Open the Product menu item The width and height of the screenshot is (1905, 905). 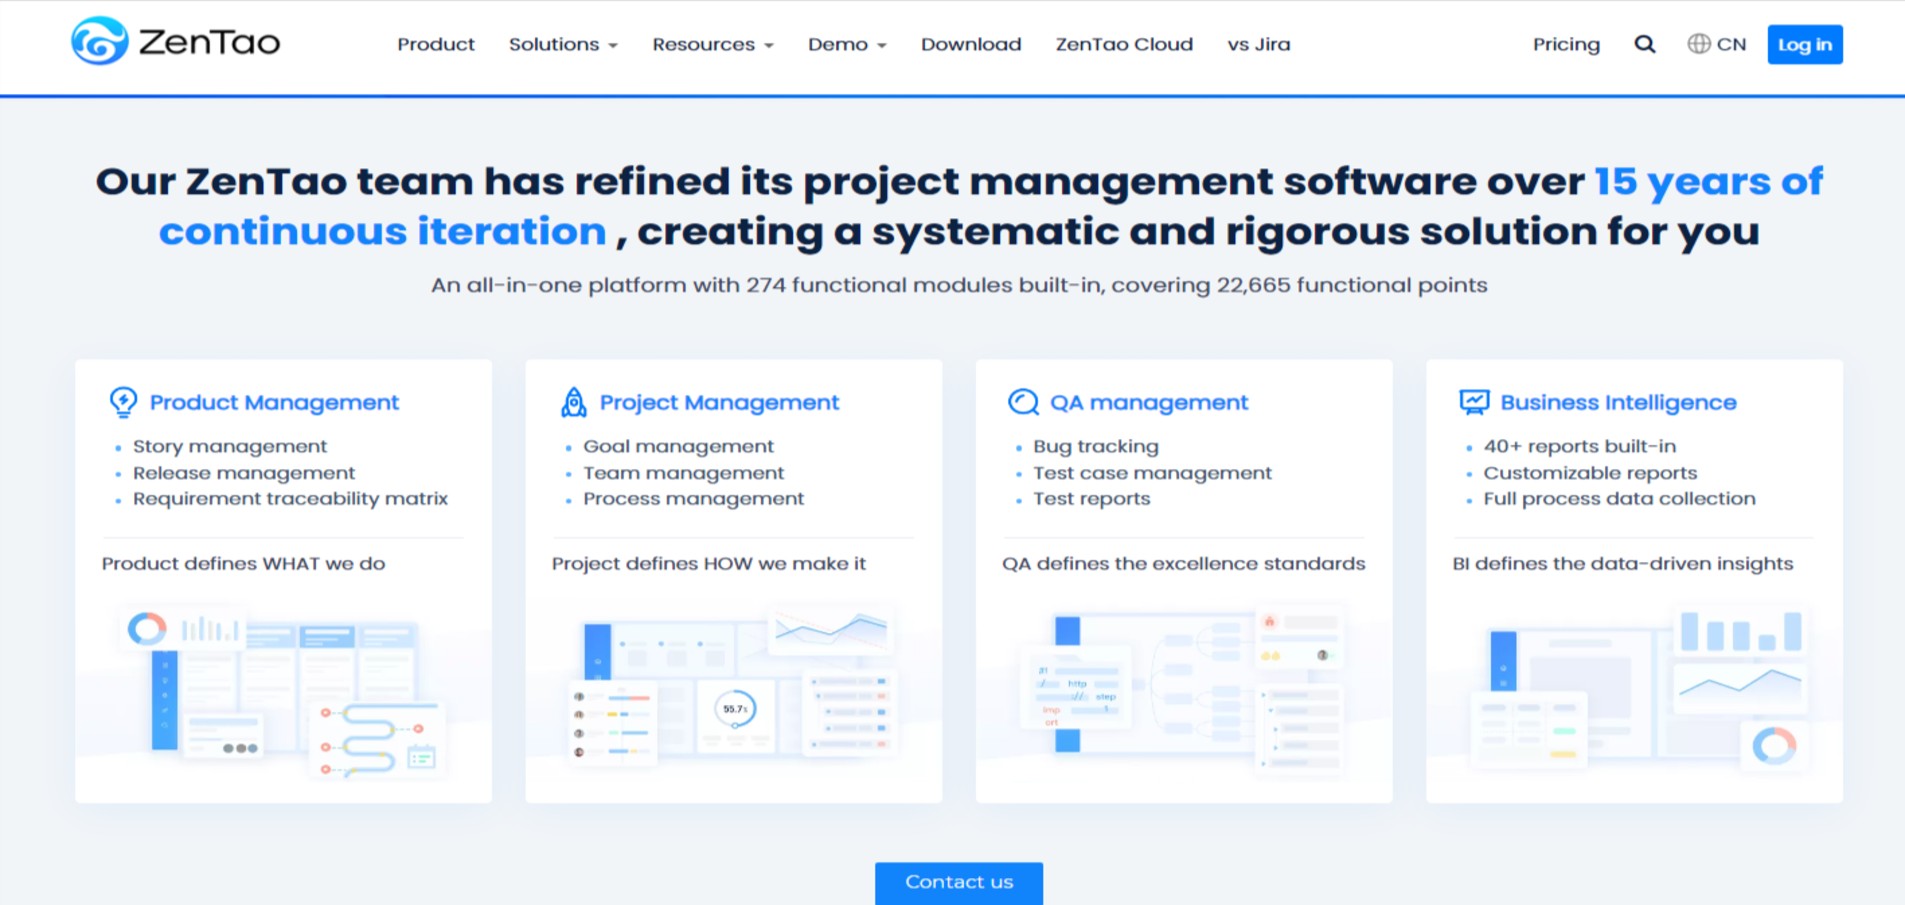(x=436, y=44)
